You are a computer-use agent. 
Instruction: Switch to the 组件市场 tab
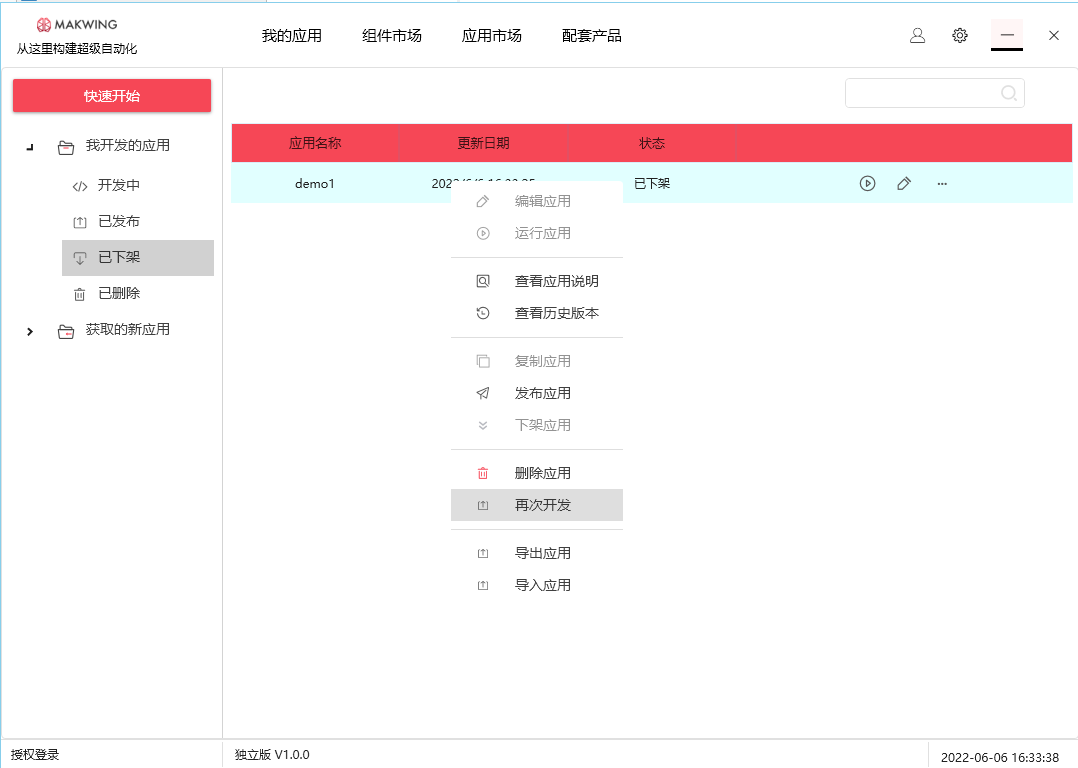[391, 33]
